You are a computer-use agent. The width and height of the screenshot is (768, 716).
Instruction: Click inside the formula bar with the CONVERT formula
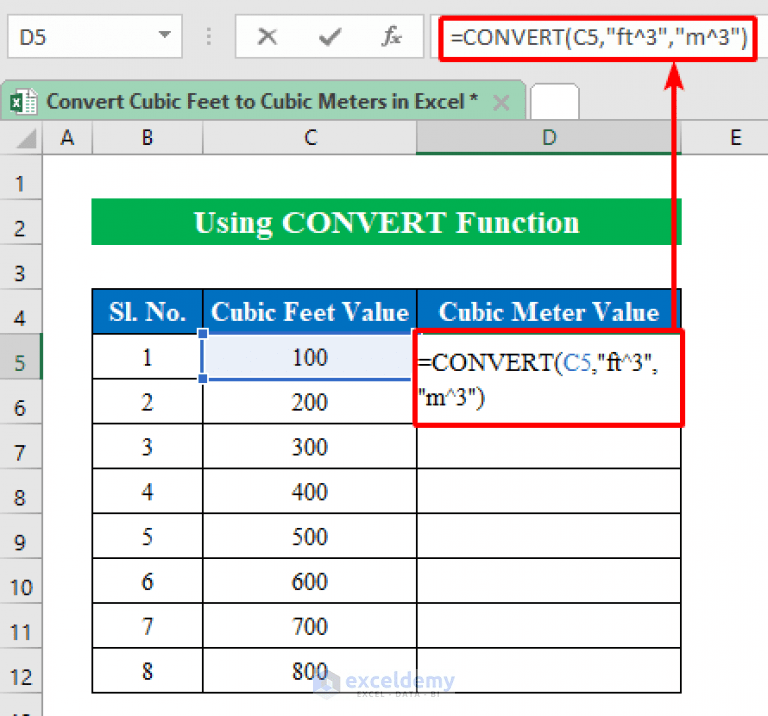click(598, 38)
